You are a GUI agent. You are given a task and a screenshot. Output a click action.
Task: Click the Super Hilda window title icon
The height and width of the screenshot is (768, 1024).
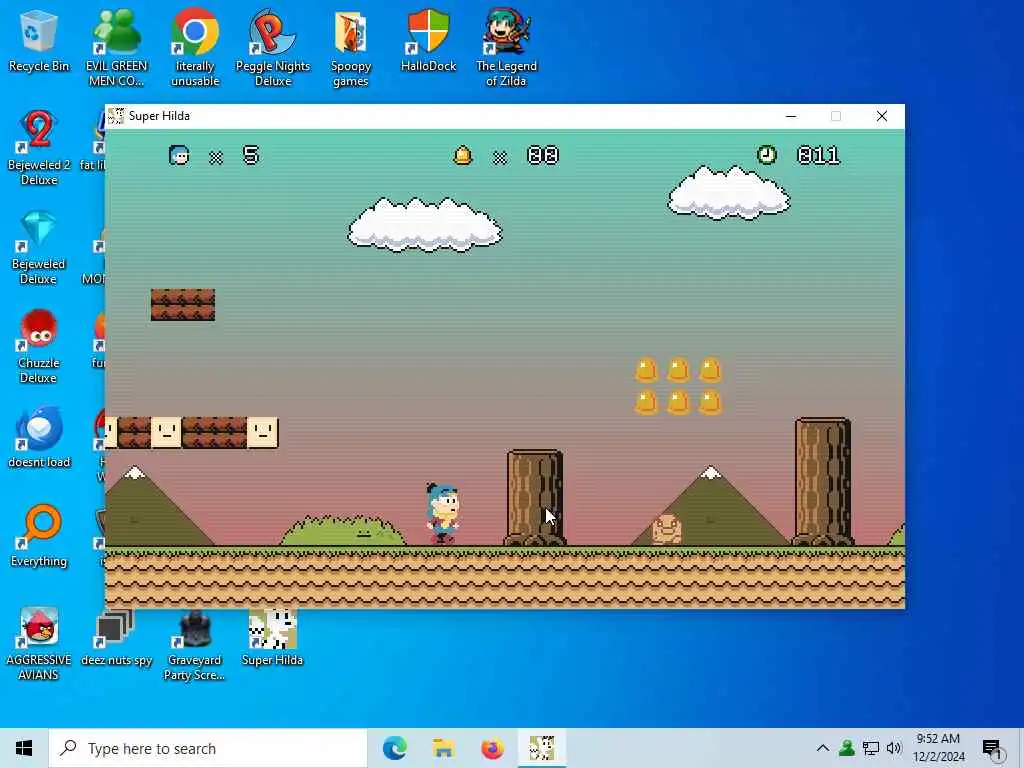pos(116,116)
